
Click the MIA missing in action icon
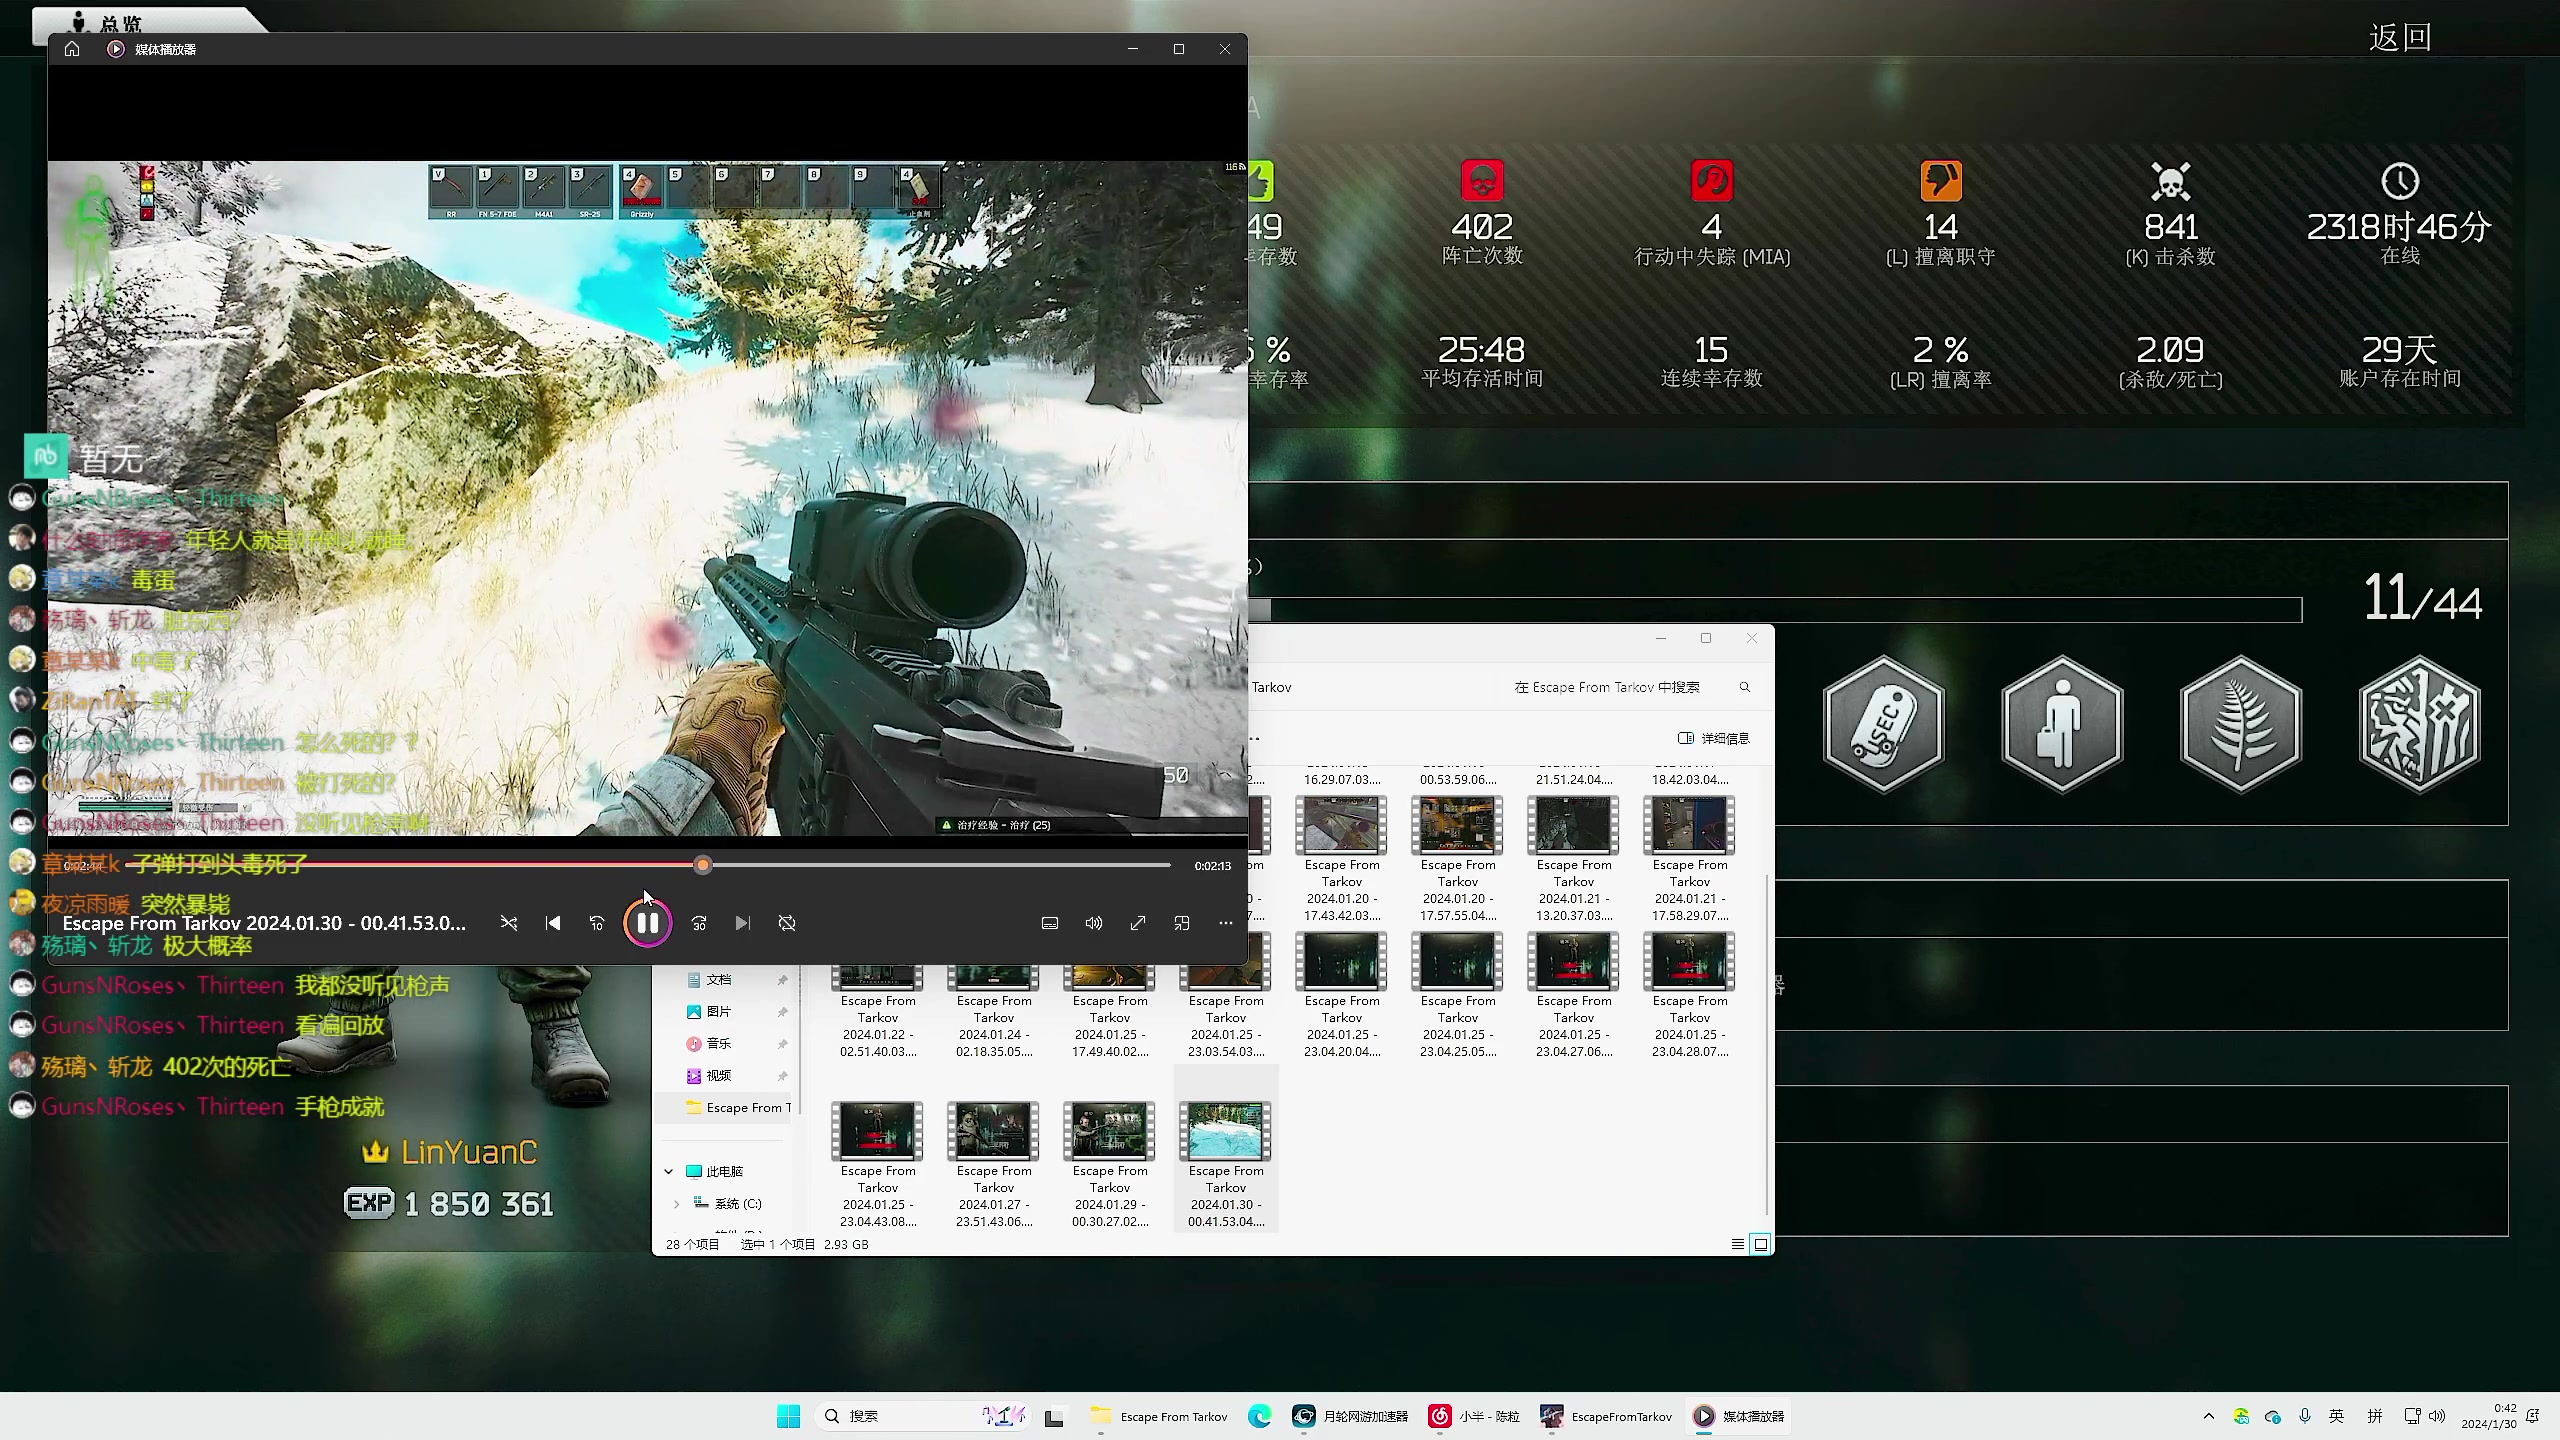[1712, 181]
